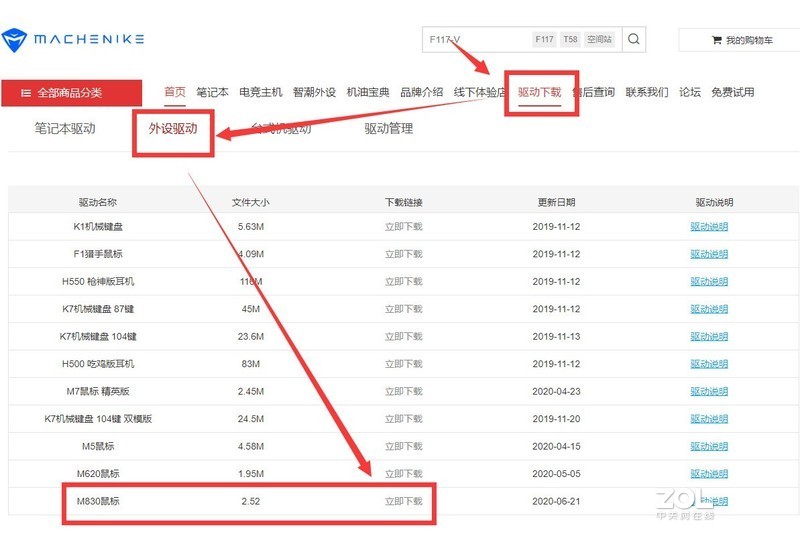This screenshot has height=542, width=800.
Task: Open 笔记本 navigation item
Action: click(x=212, y=92)
